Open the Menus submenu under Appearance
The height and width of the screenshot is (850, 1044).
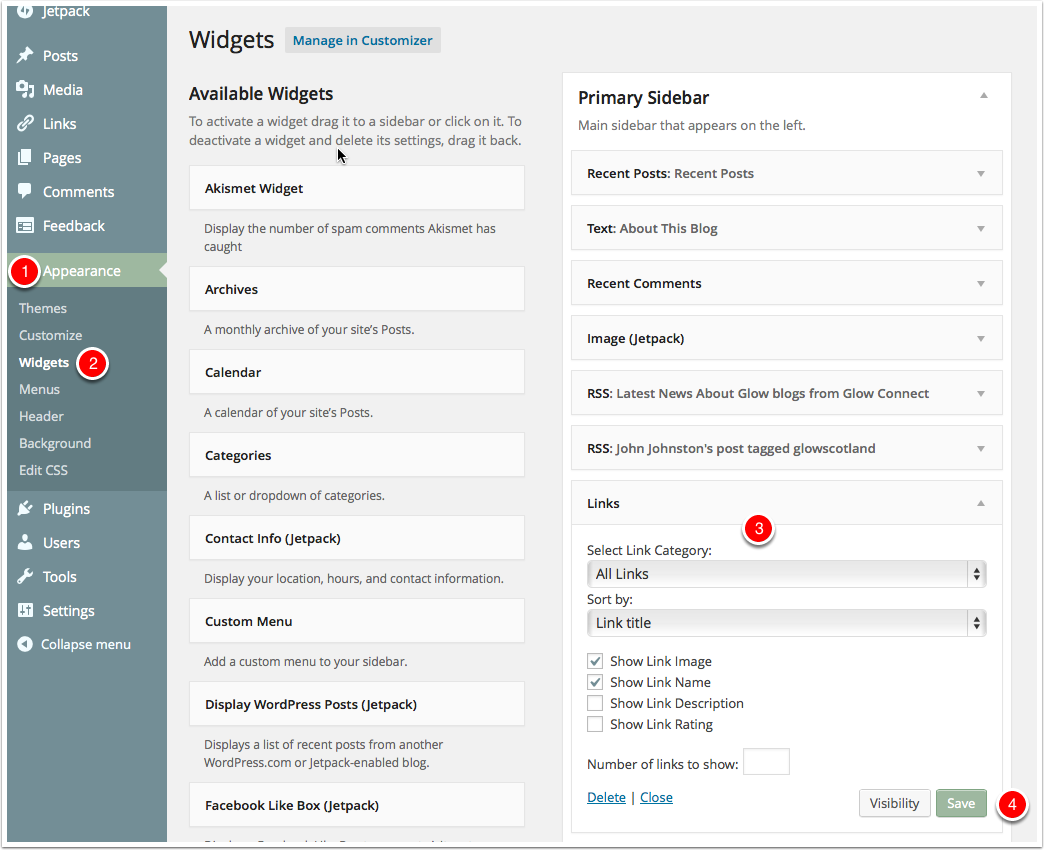click(x=39, y=389)
